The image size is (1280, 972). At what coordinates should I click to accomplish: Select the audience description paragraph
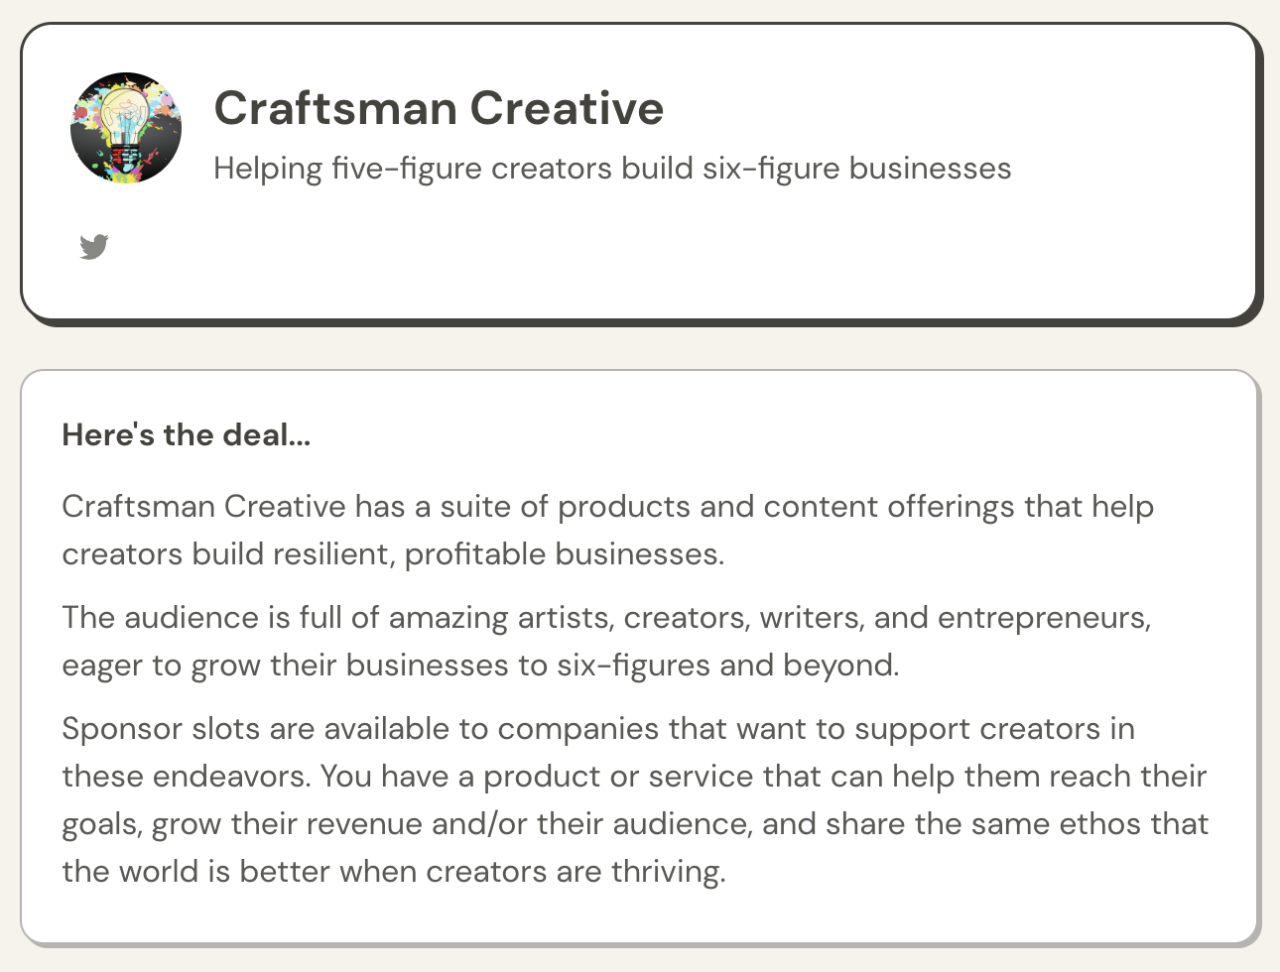click(x=606, y=640)
